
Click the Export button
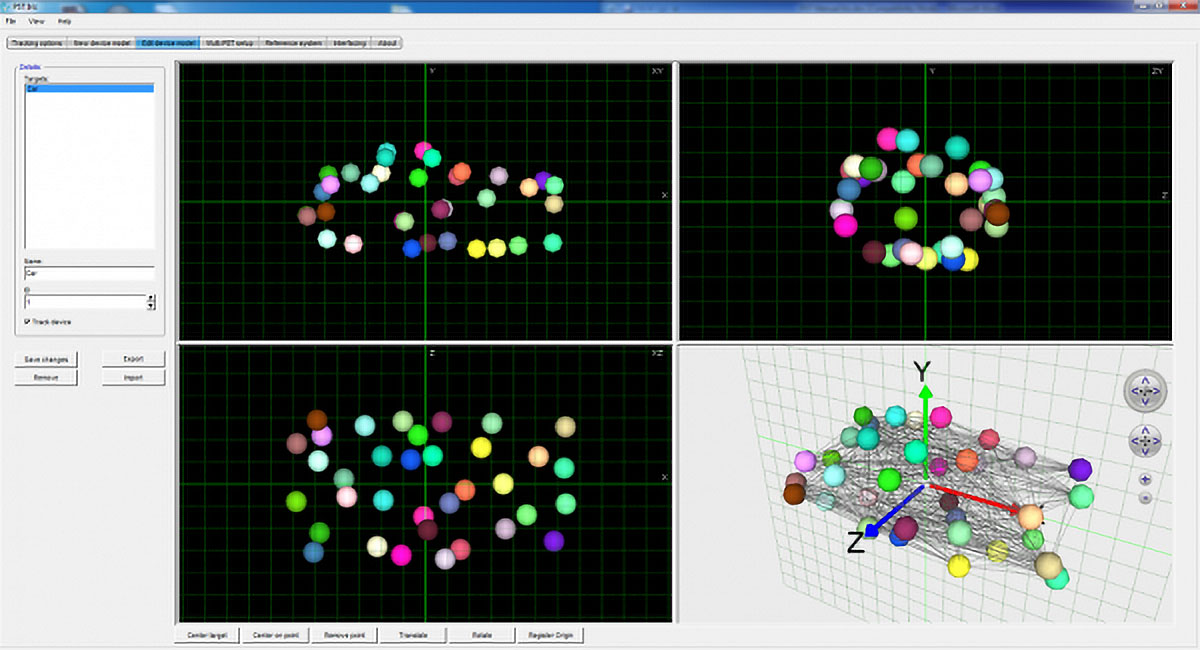133,359
